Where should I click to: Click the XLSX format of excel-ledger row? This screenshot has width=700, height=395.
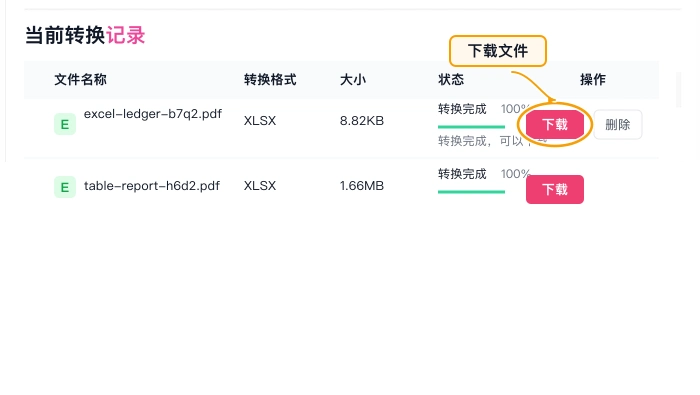[x=260, y=121]
